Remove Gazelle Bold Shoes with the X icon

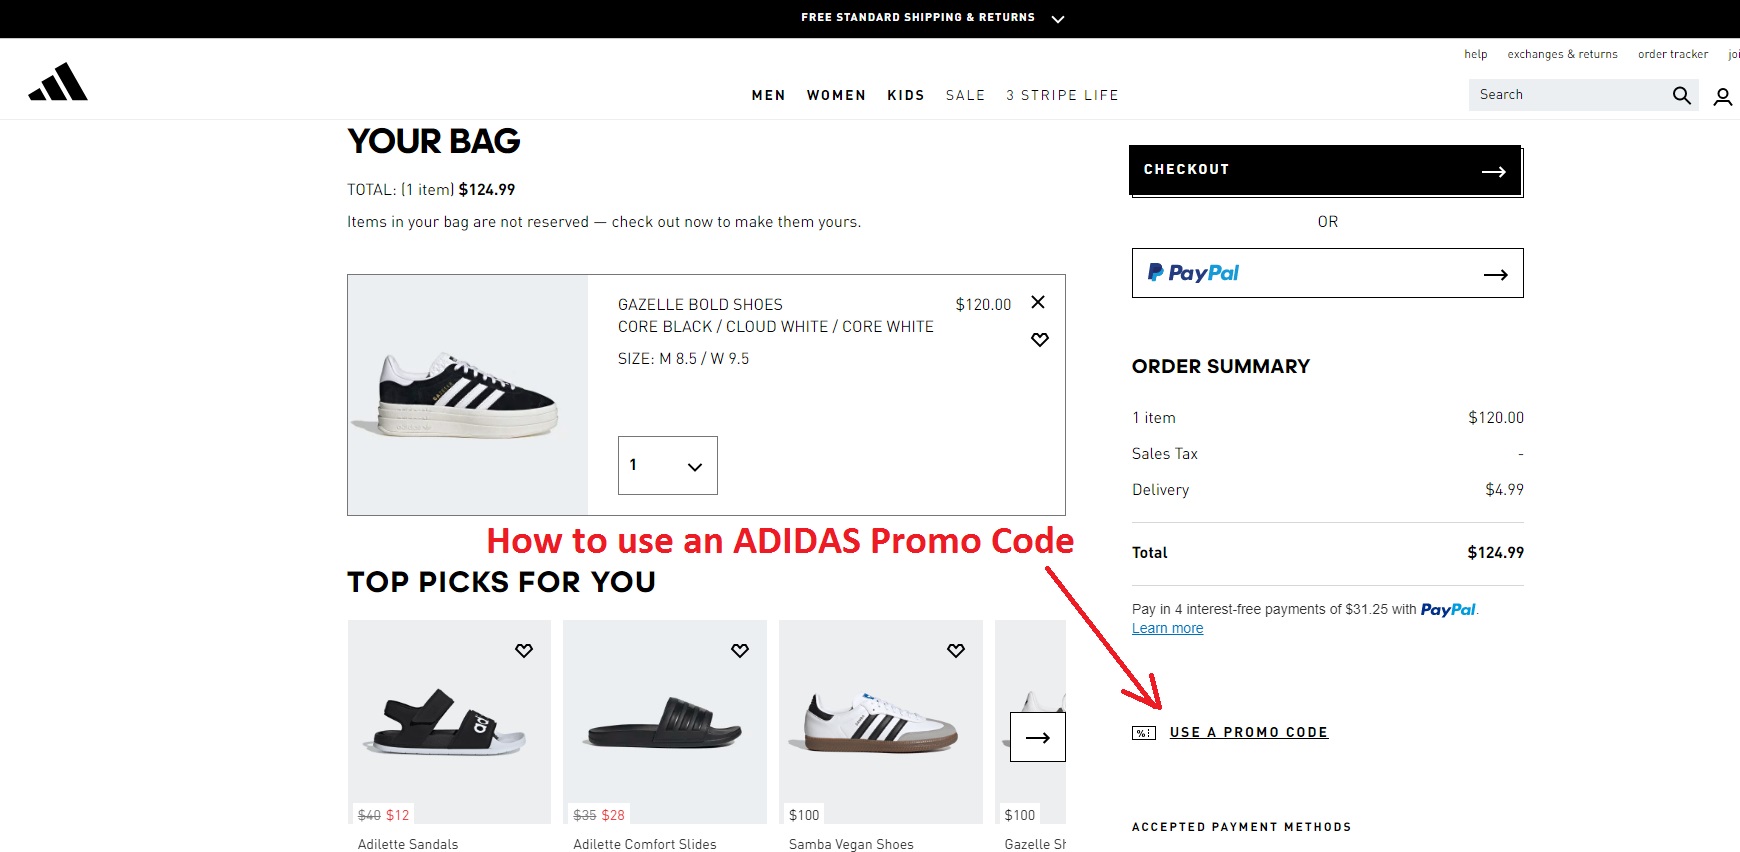pos(1038,302)
